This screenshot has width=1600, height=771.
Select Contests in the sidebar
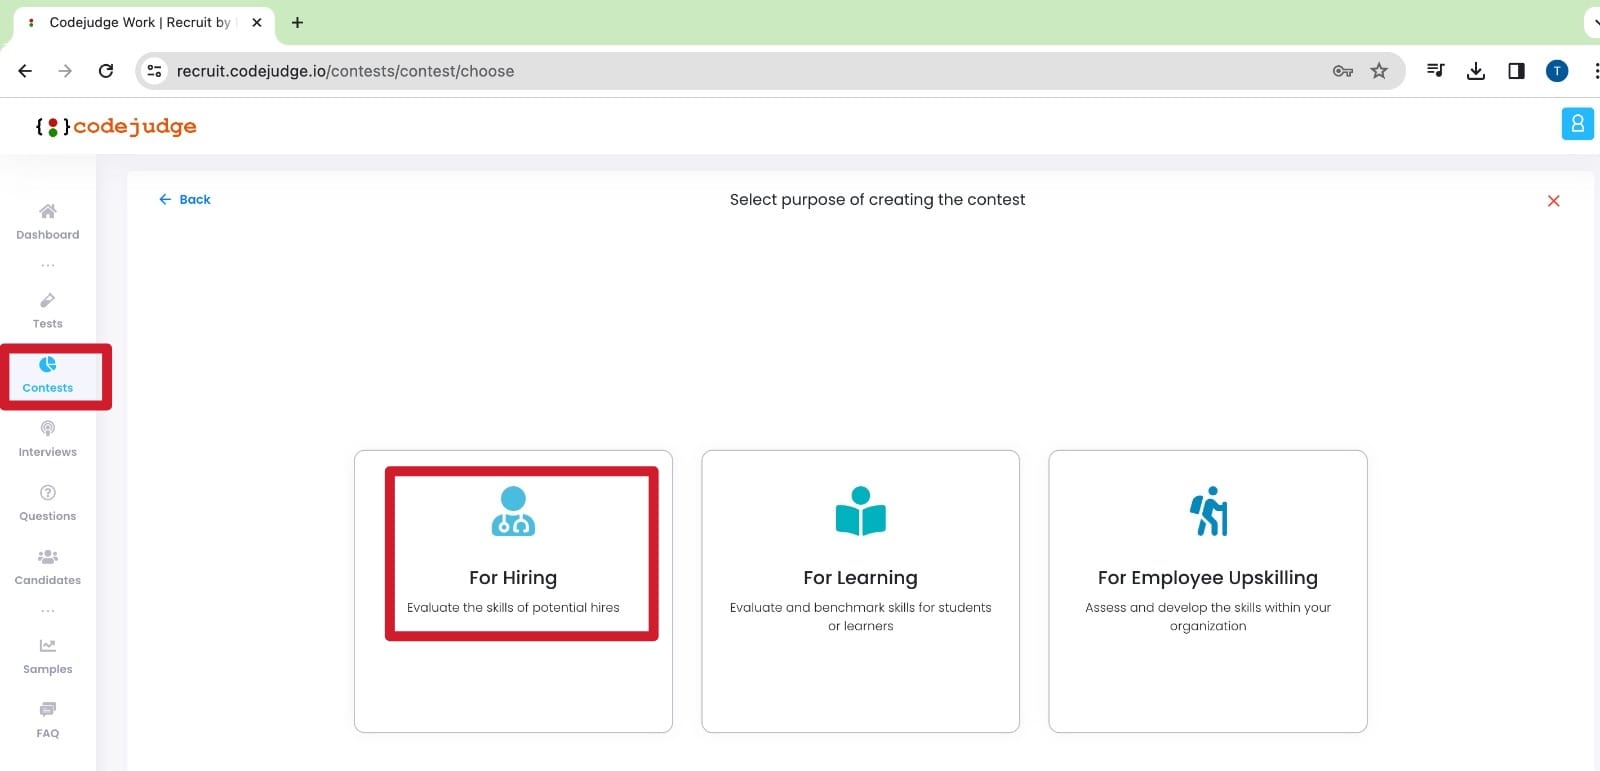click(47, 375)
